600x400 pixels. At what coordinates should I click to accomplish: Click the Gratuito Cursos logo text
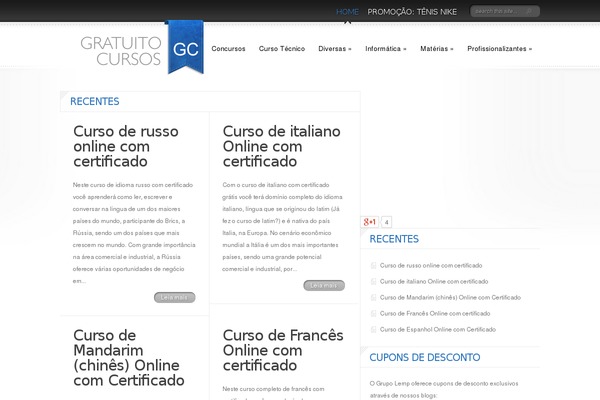coord(121,51)
